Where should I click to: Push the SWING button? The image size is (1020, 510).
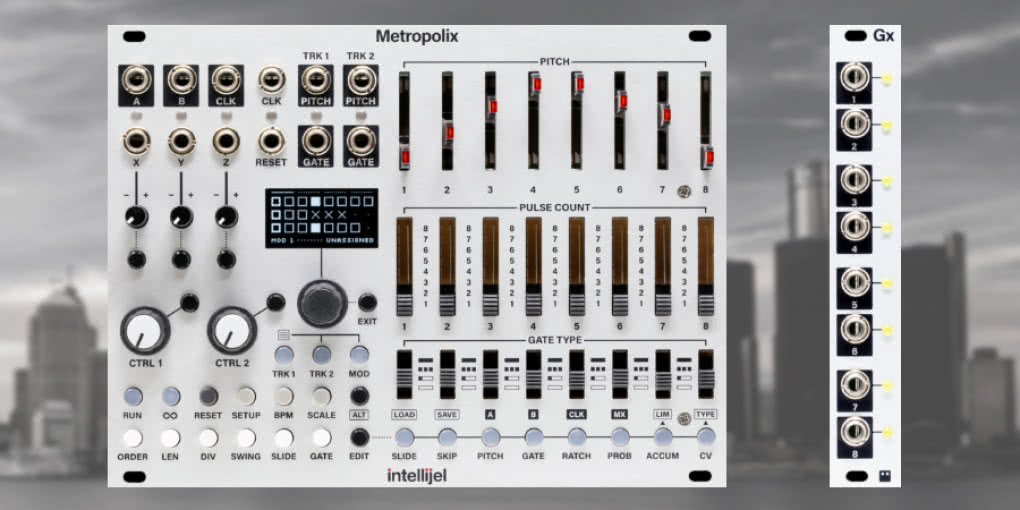coord(246,438)
